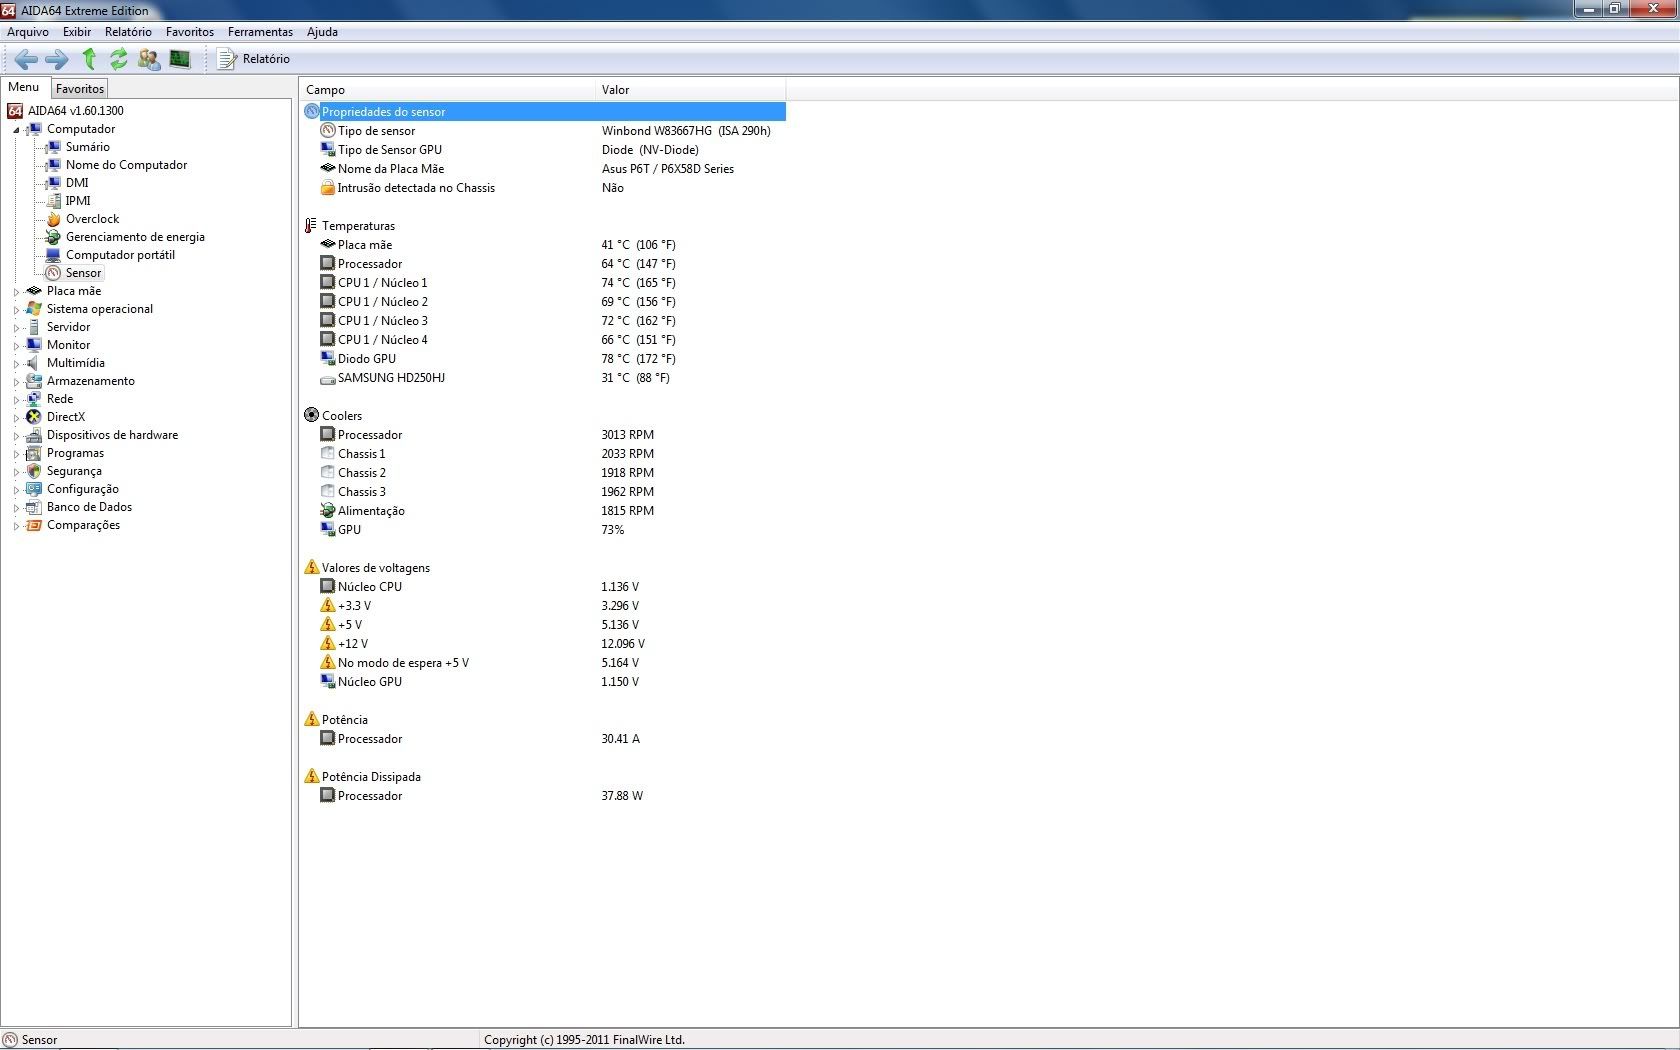
Task: Click the Comparações tree icon
Action: pyautogui.click(x=34, y=525)
